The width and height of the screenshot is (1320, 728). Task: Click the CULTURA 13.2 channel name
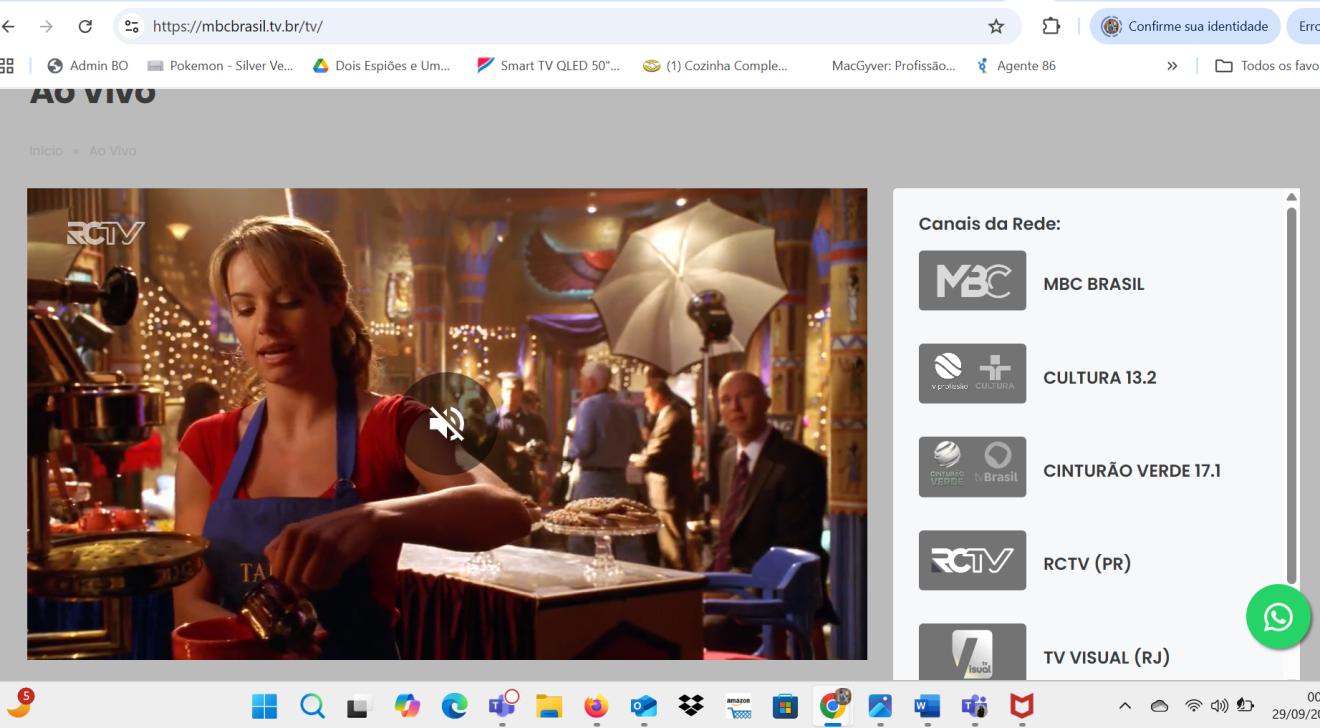tap(1099, 378)
